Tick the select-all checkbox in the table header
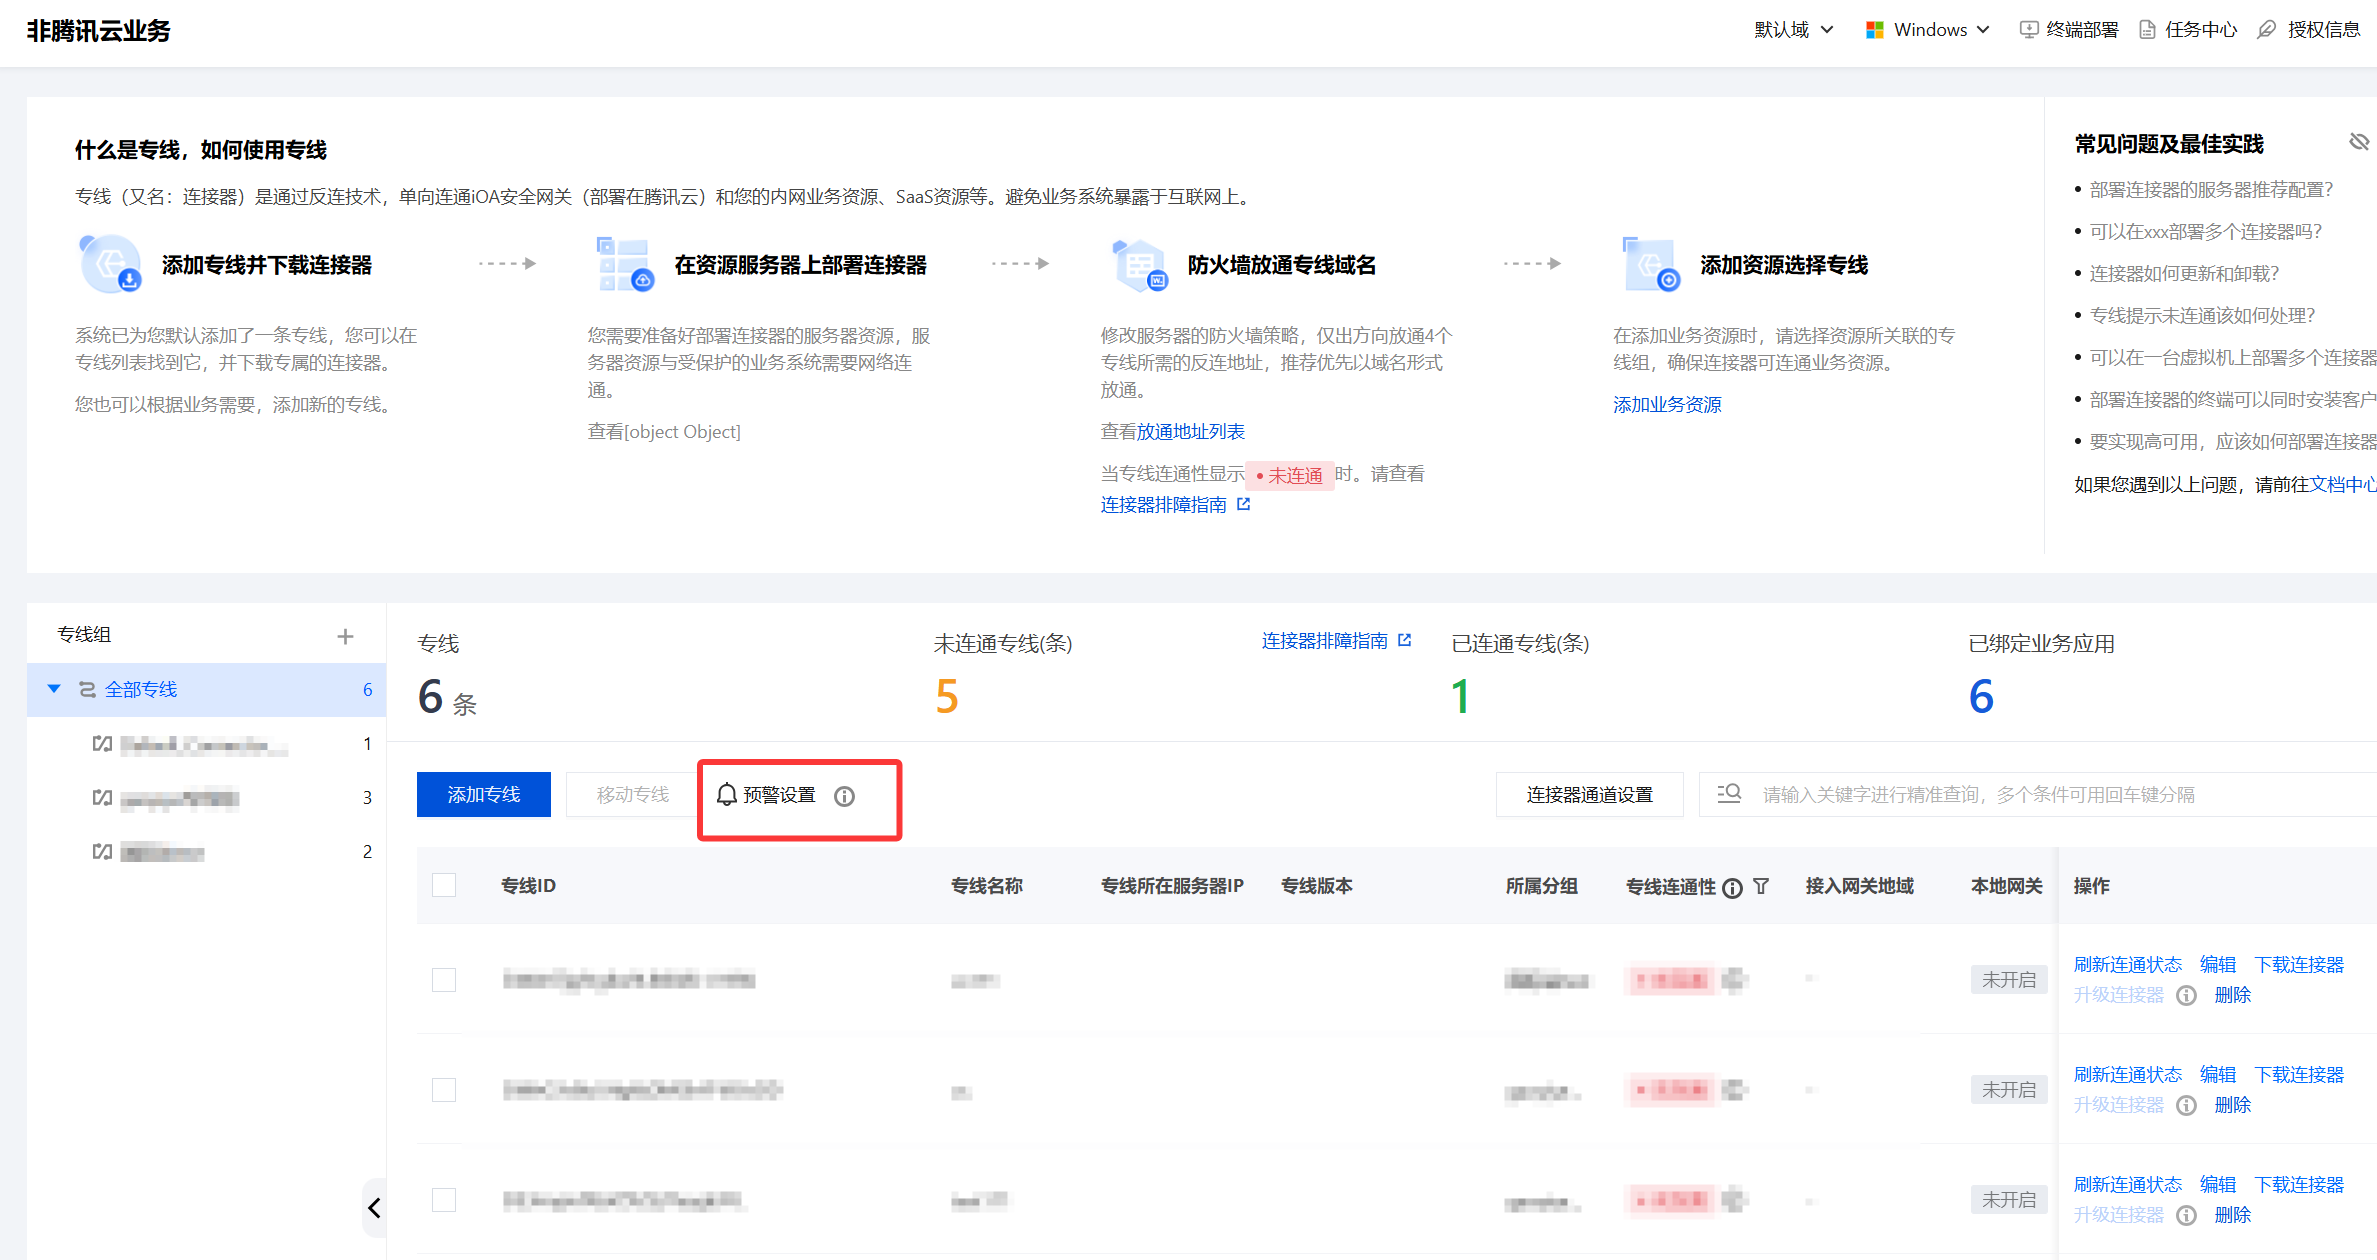The image size is (2377, 1260). [444, 885]
